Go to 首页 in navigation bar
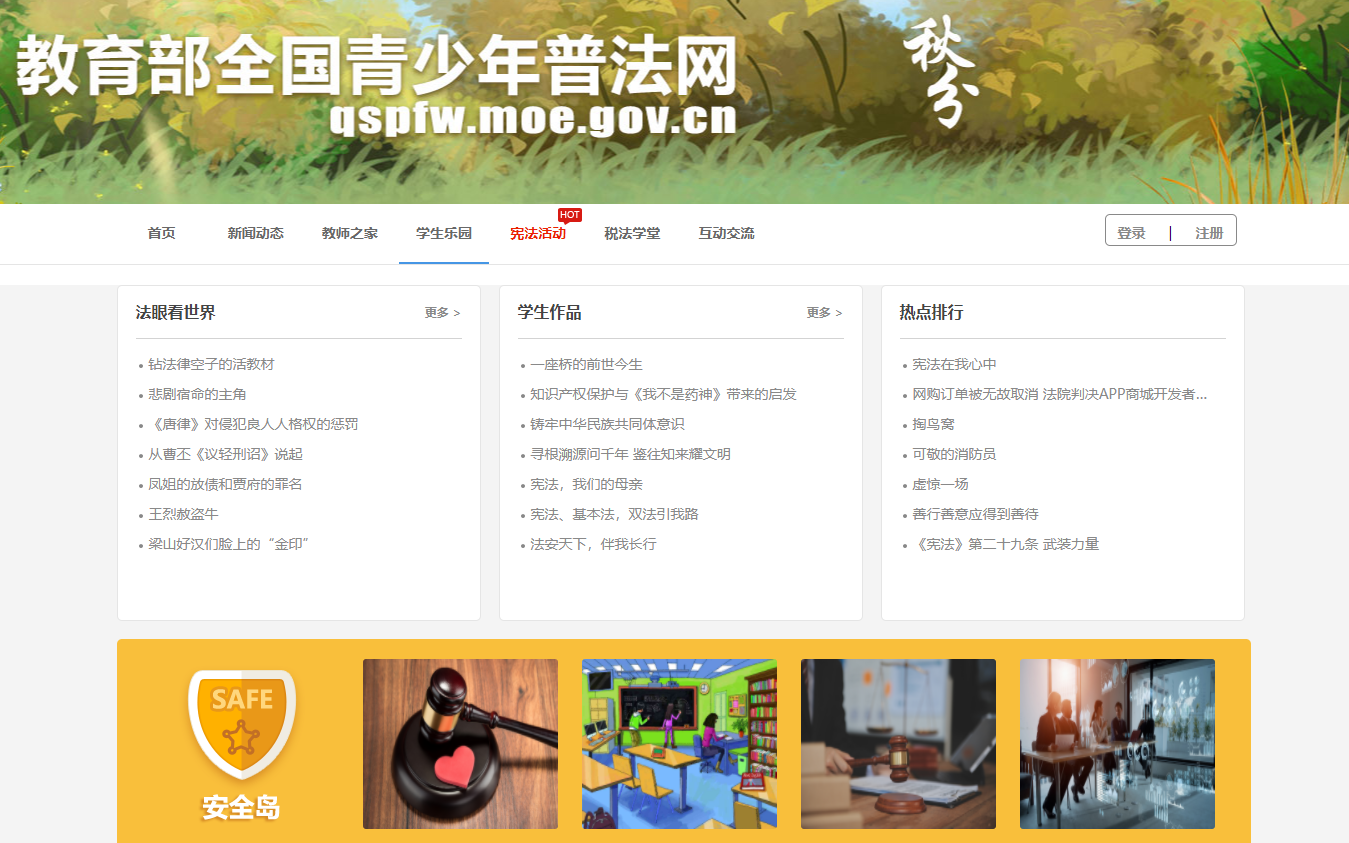The image size is (1349, 843). (x=161, y=234)
